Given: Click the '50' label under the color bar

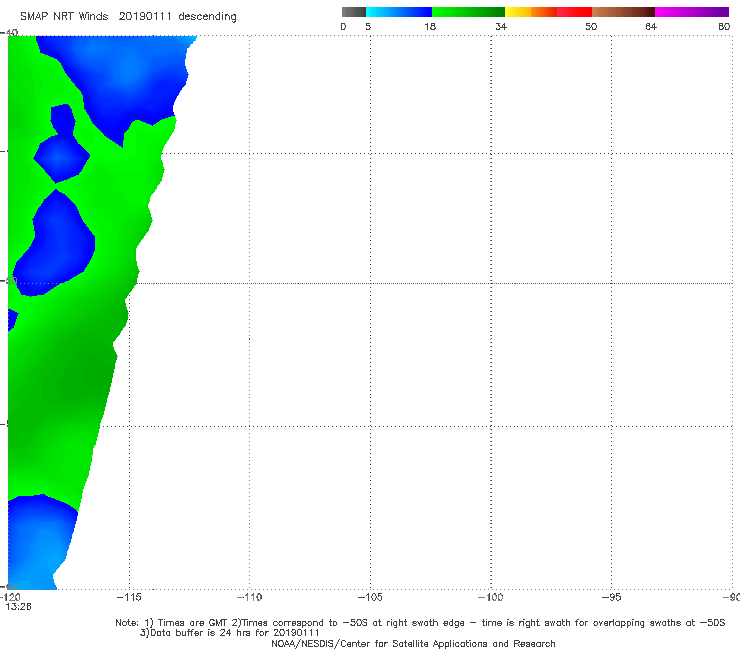Looking at the screenshot, I should [591, 27].
